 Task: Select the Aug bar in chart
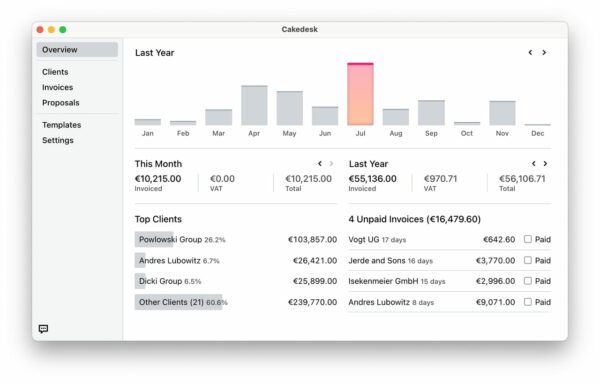396,117
